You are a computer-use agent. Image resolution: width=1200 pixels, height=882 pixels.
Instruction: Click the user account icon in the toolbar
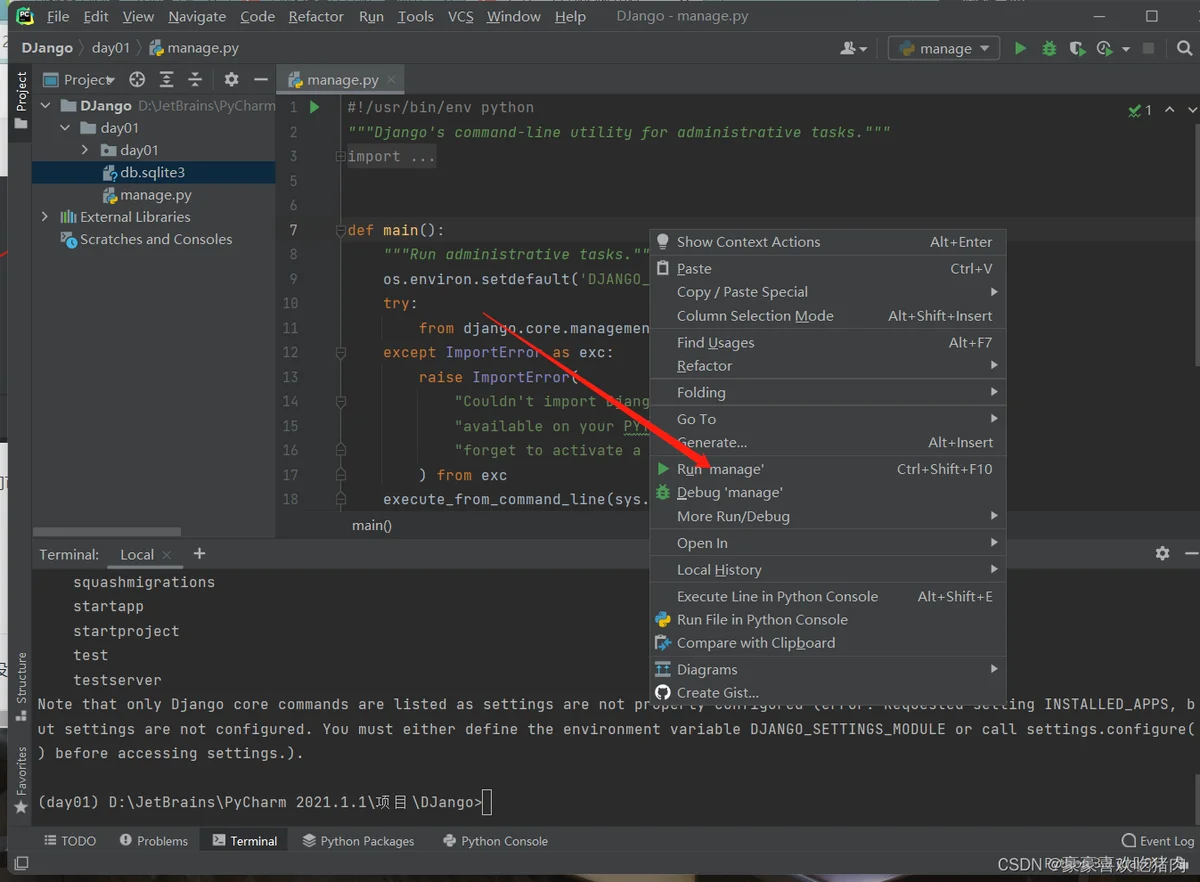tap(852, 48)
